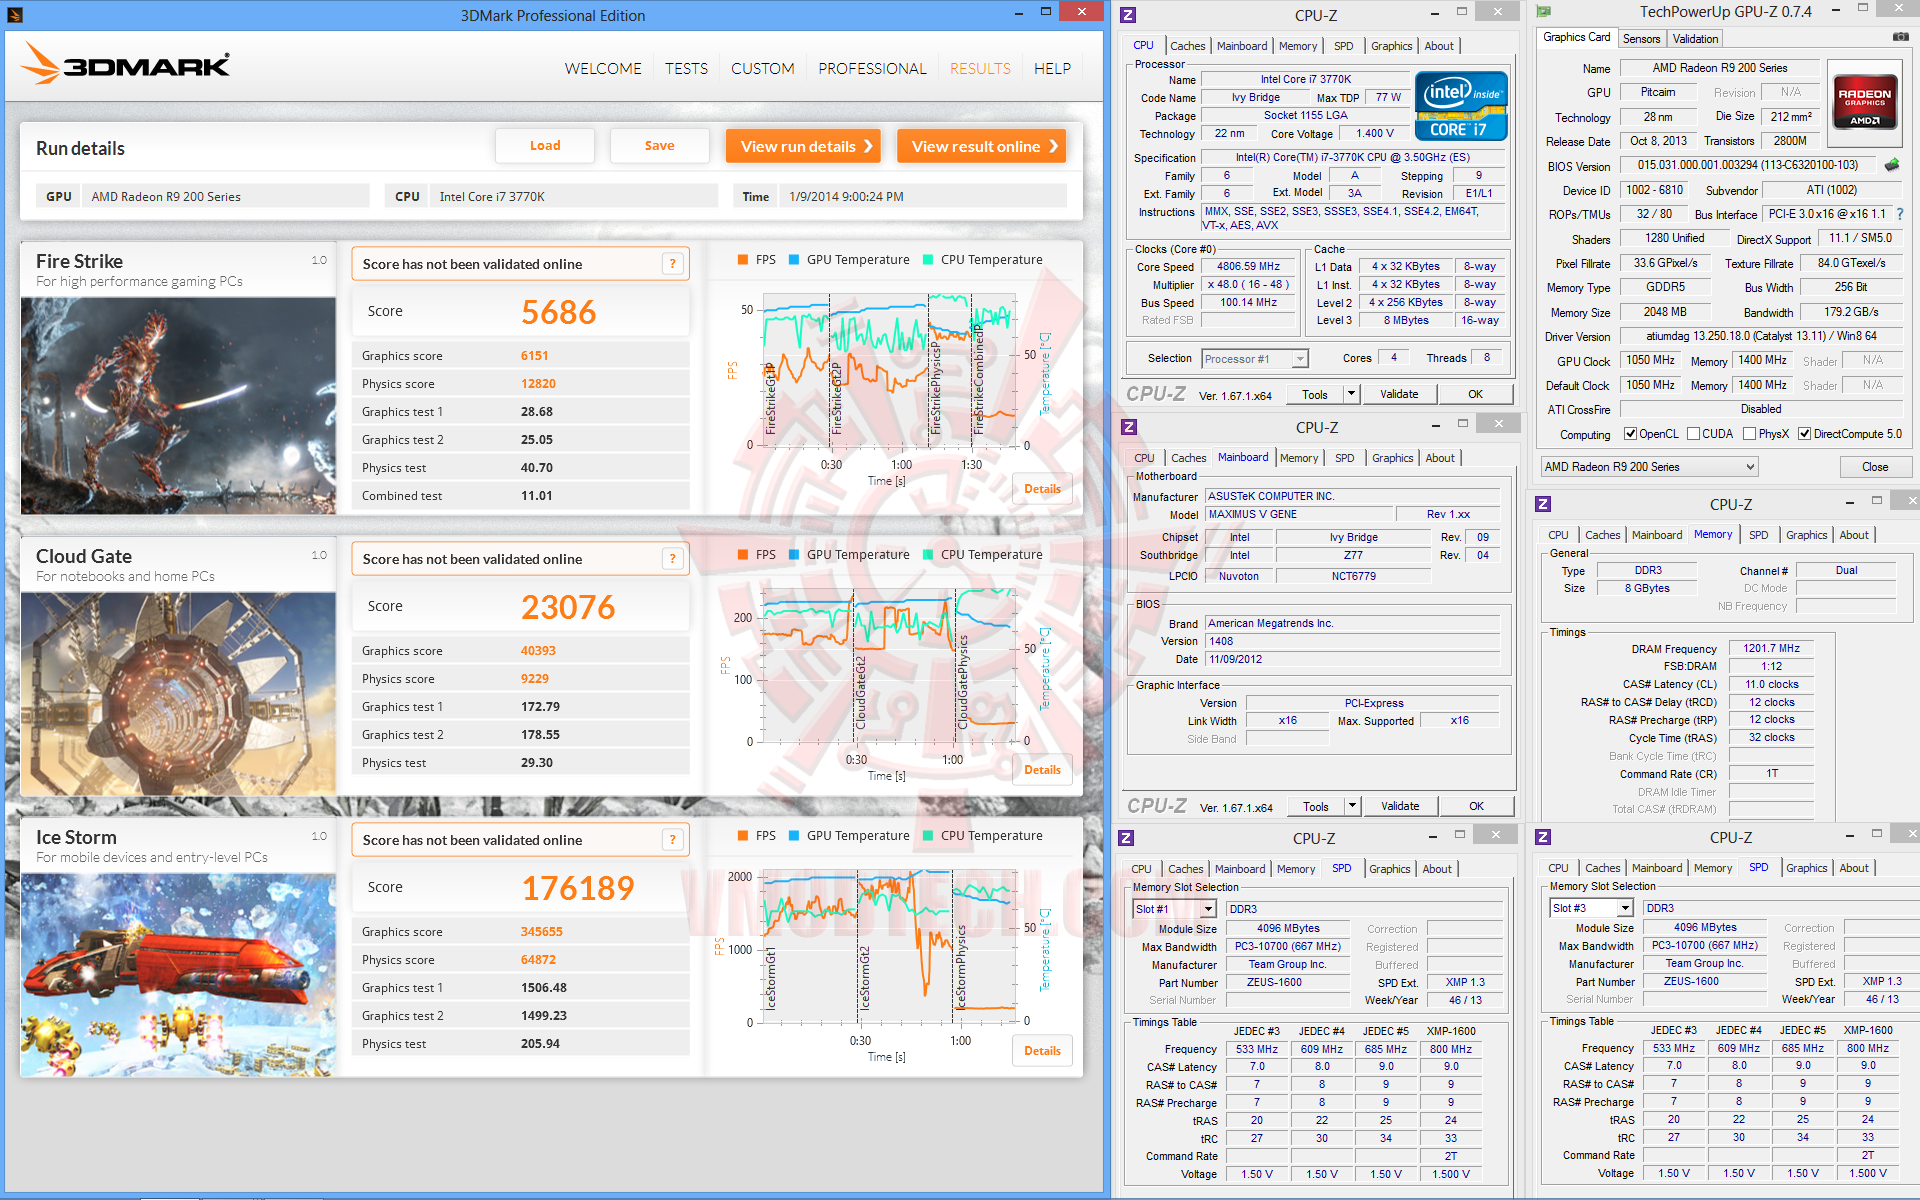Click the Ice Storm preview thumbnail
1920x1200 pixels.
click(178, 975)
